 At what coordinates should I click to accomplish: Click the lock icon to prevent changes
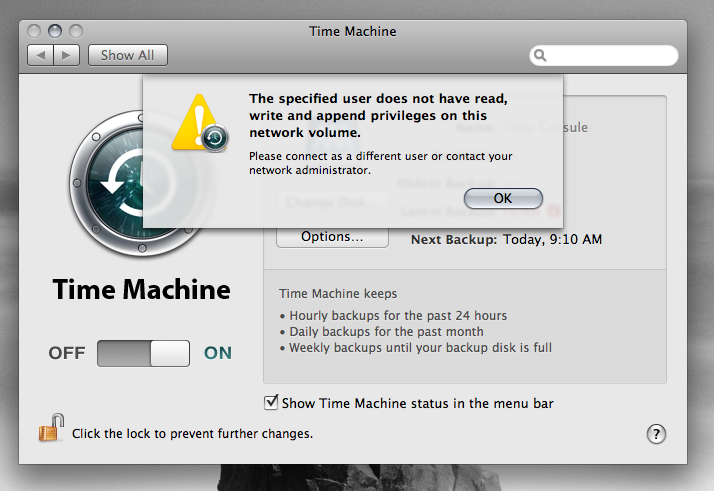coord(51,428)
